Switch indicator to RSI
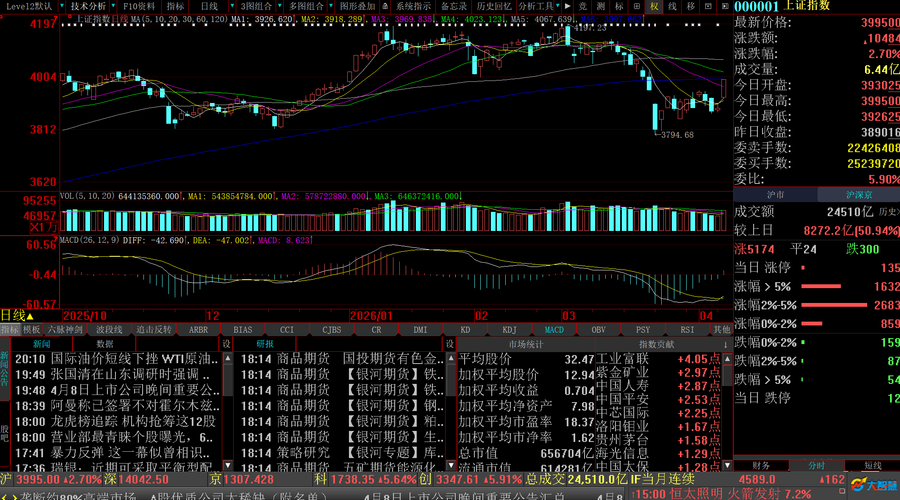900x500 pixels. [687, 330]
